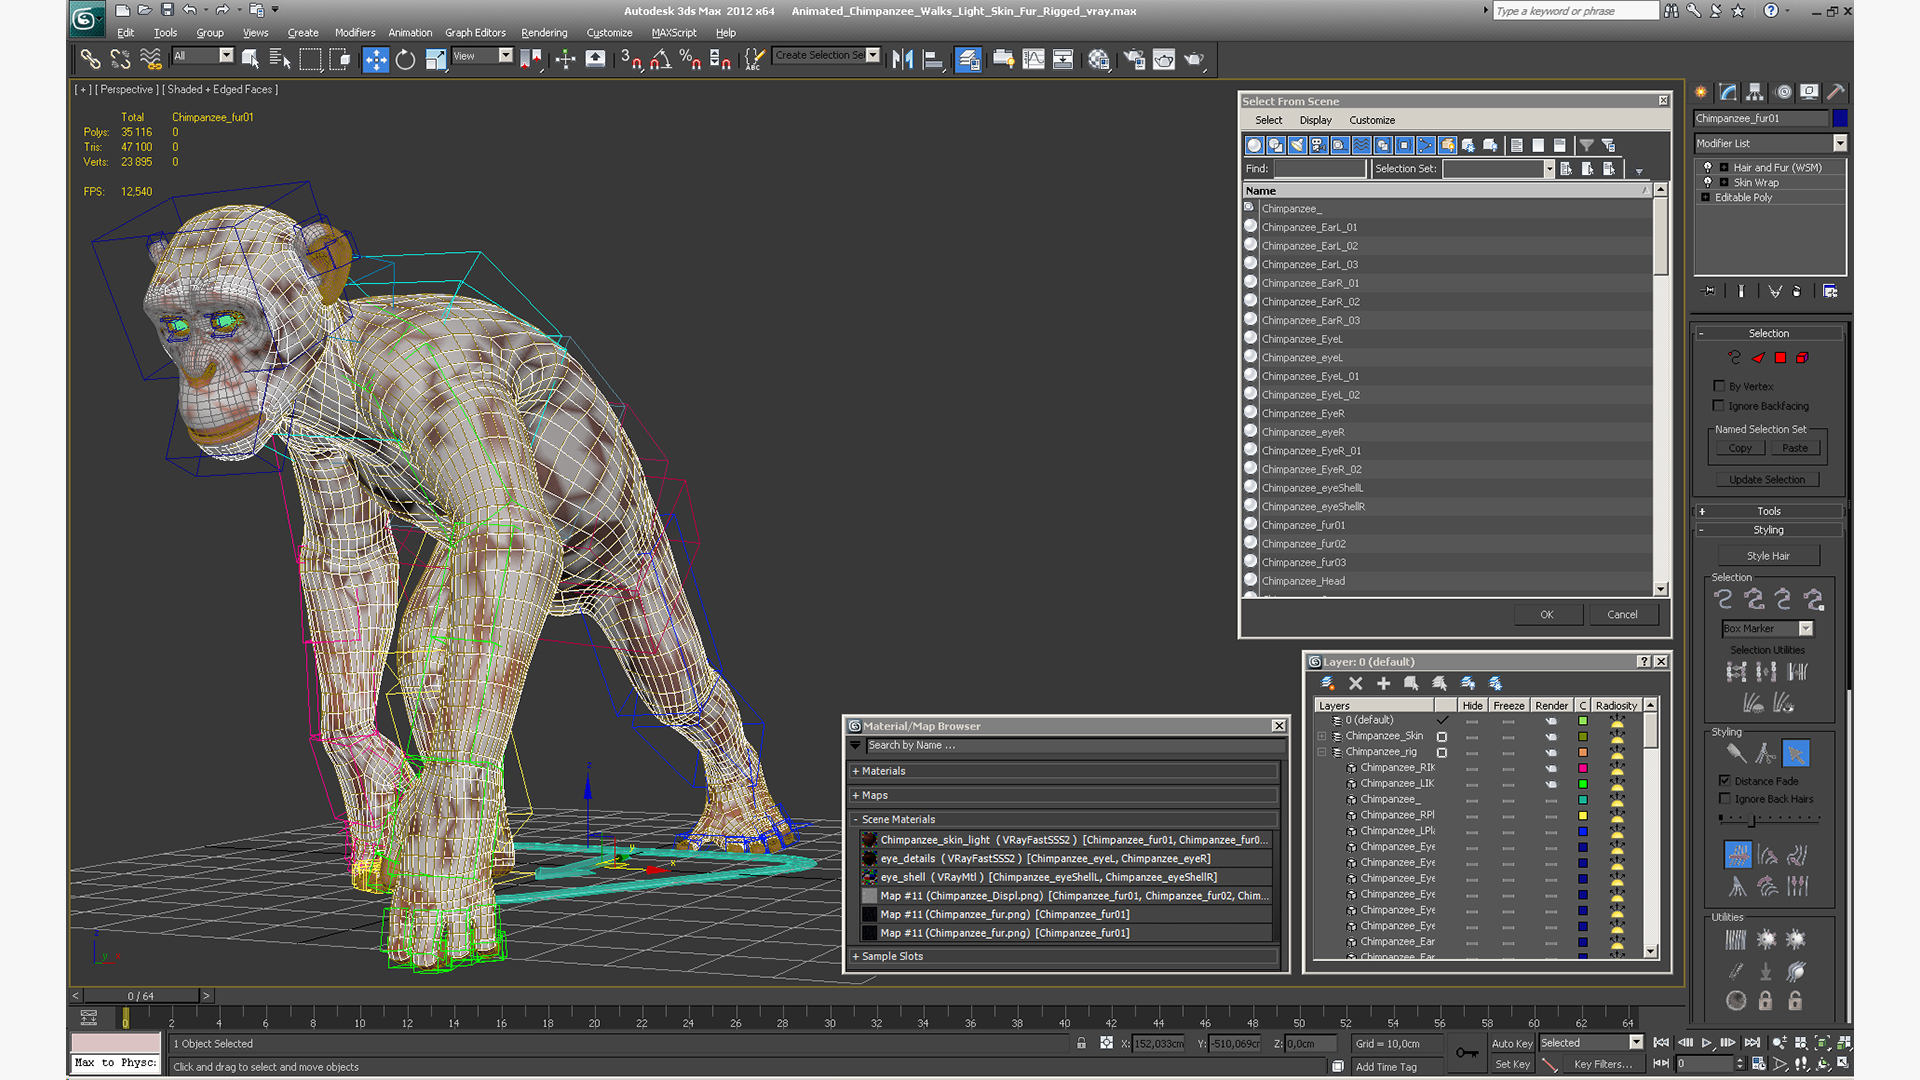Enable Ignore Backfacing checkbox

(1719, 406)
